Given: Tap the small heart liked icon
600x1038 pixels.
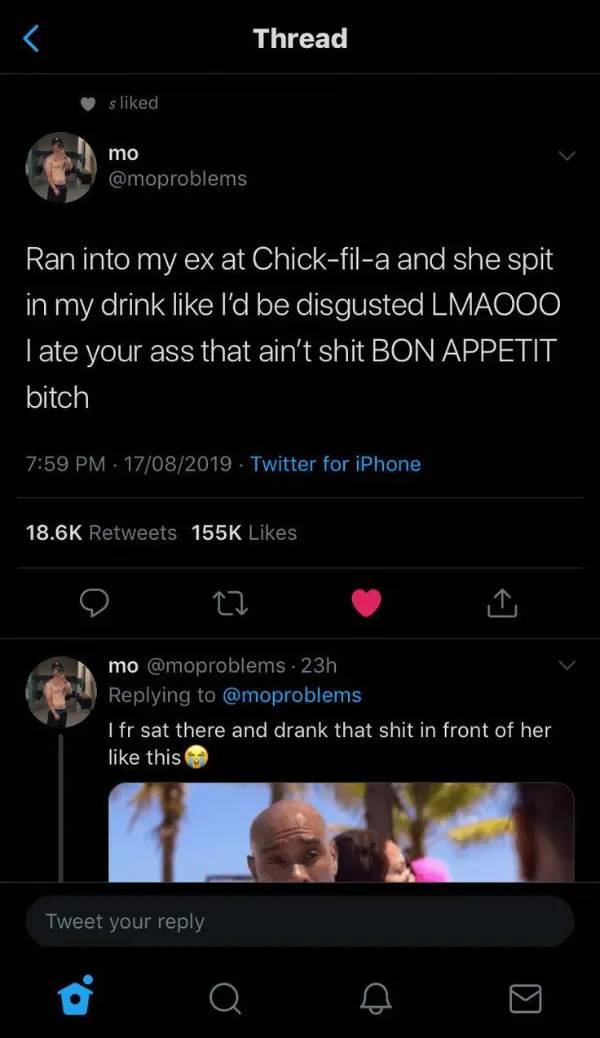Looking at the screenshot, I should pos(88,103).
